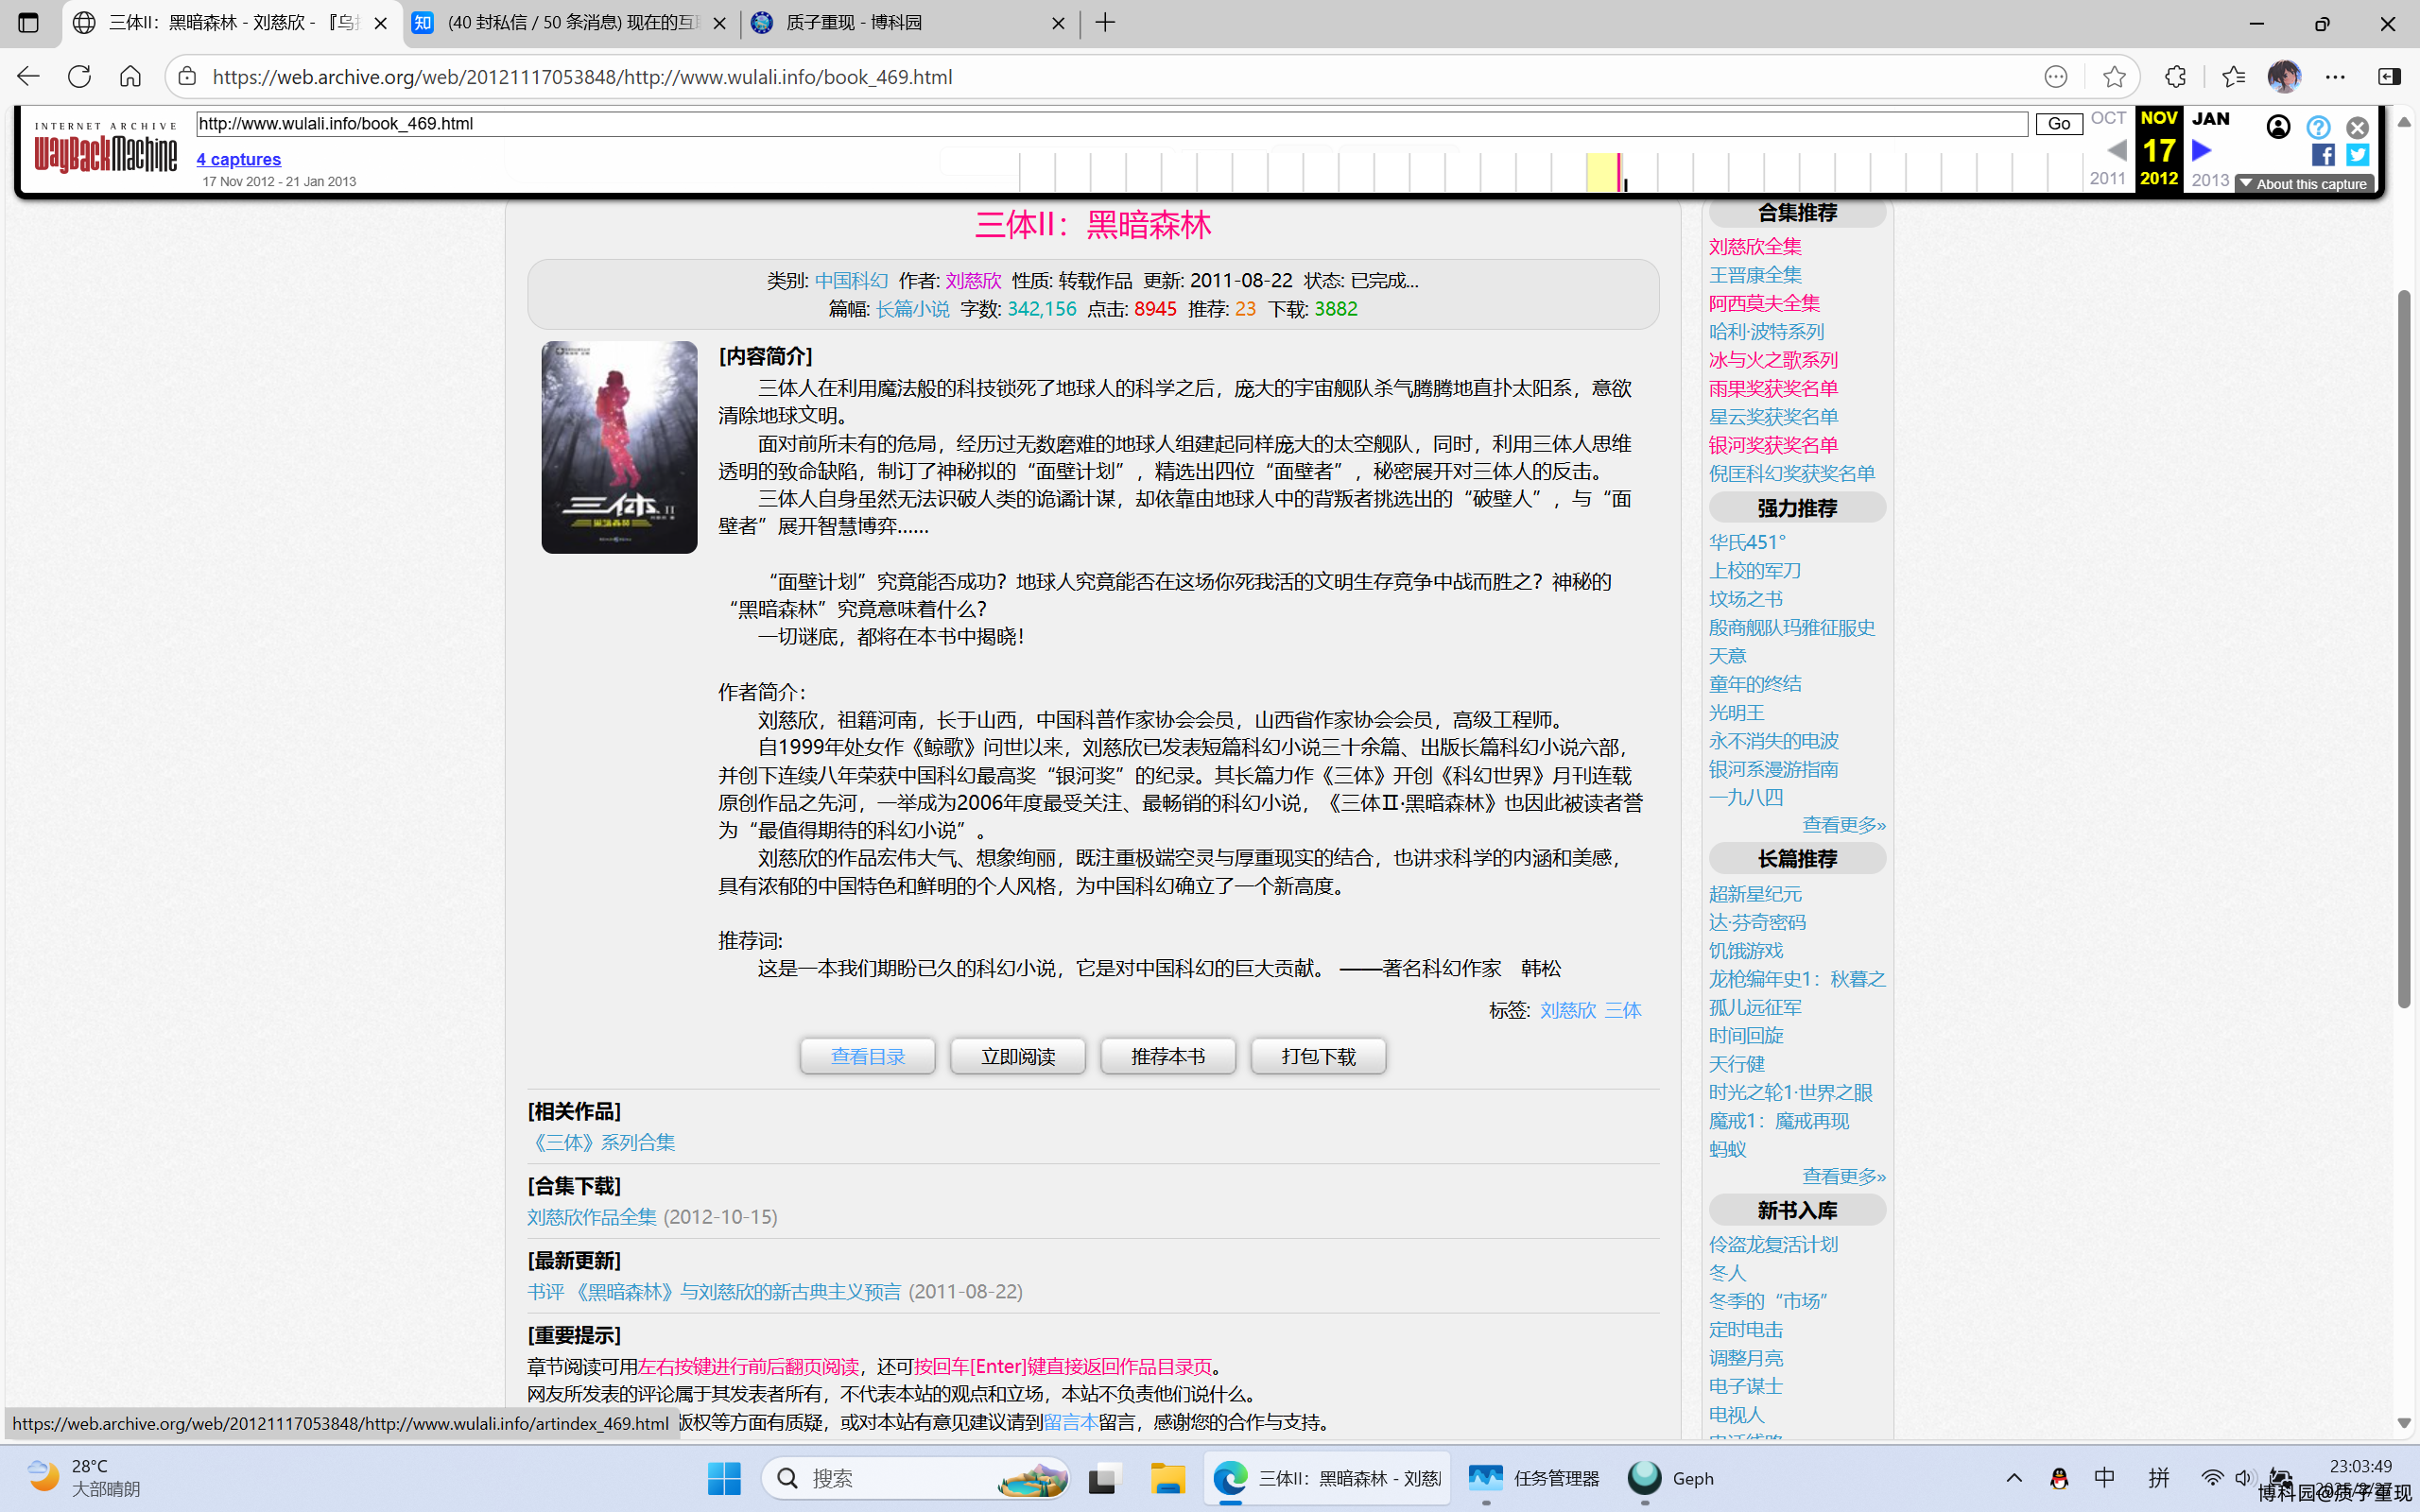
Task: Open Geph app in taskbar
Action: [1670, 1478]
